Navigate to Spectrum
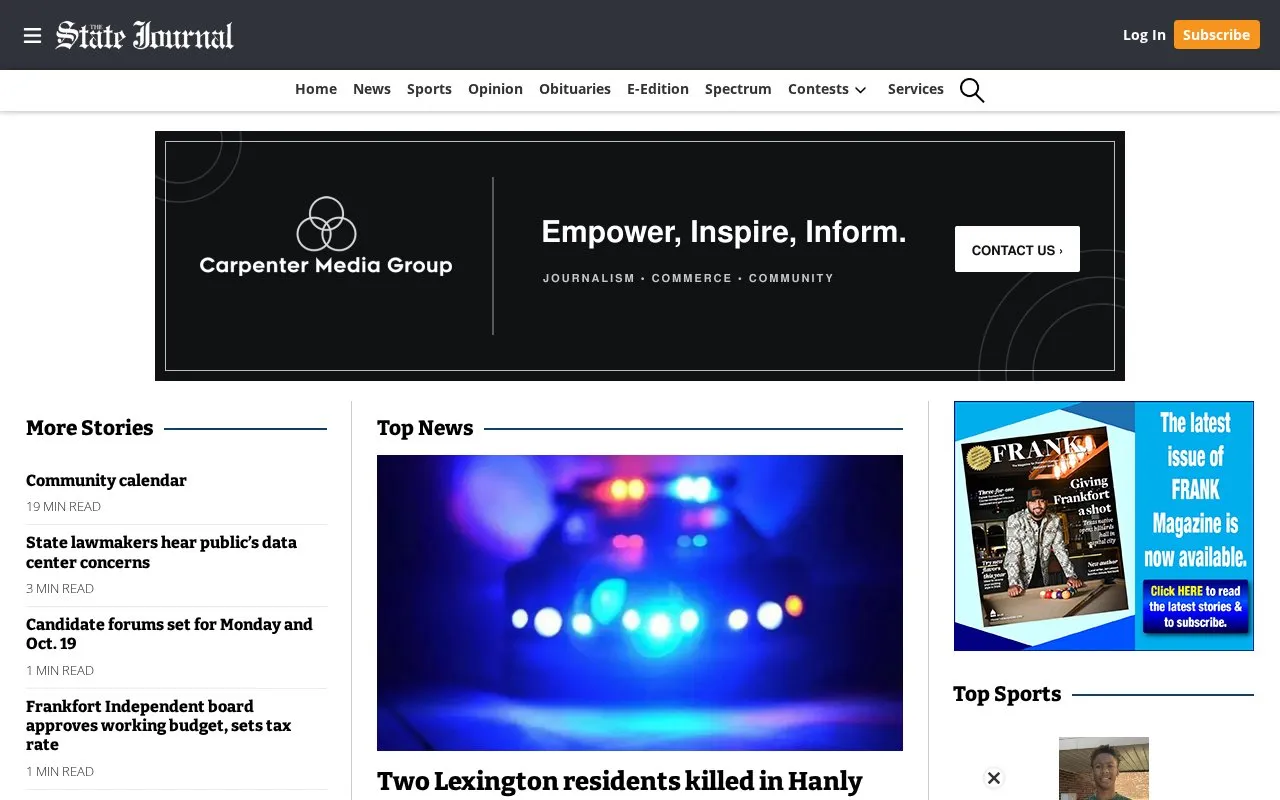 coord(738,89)
